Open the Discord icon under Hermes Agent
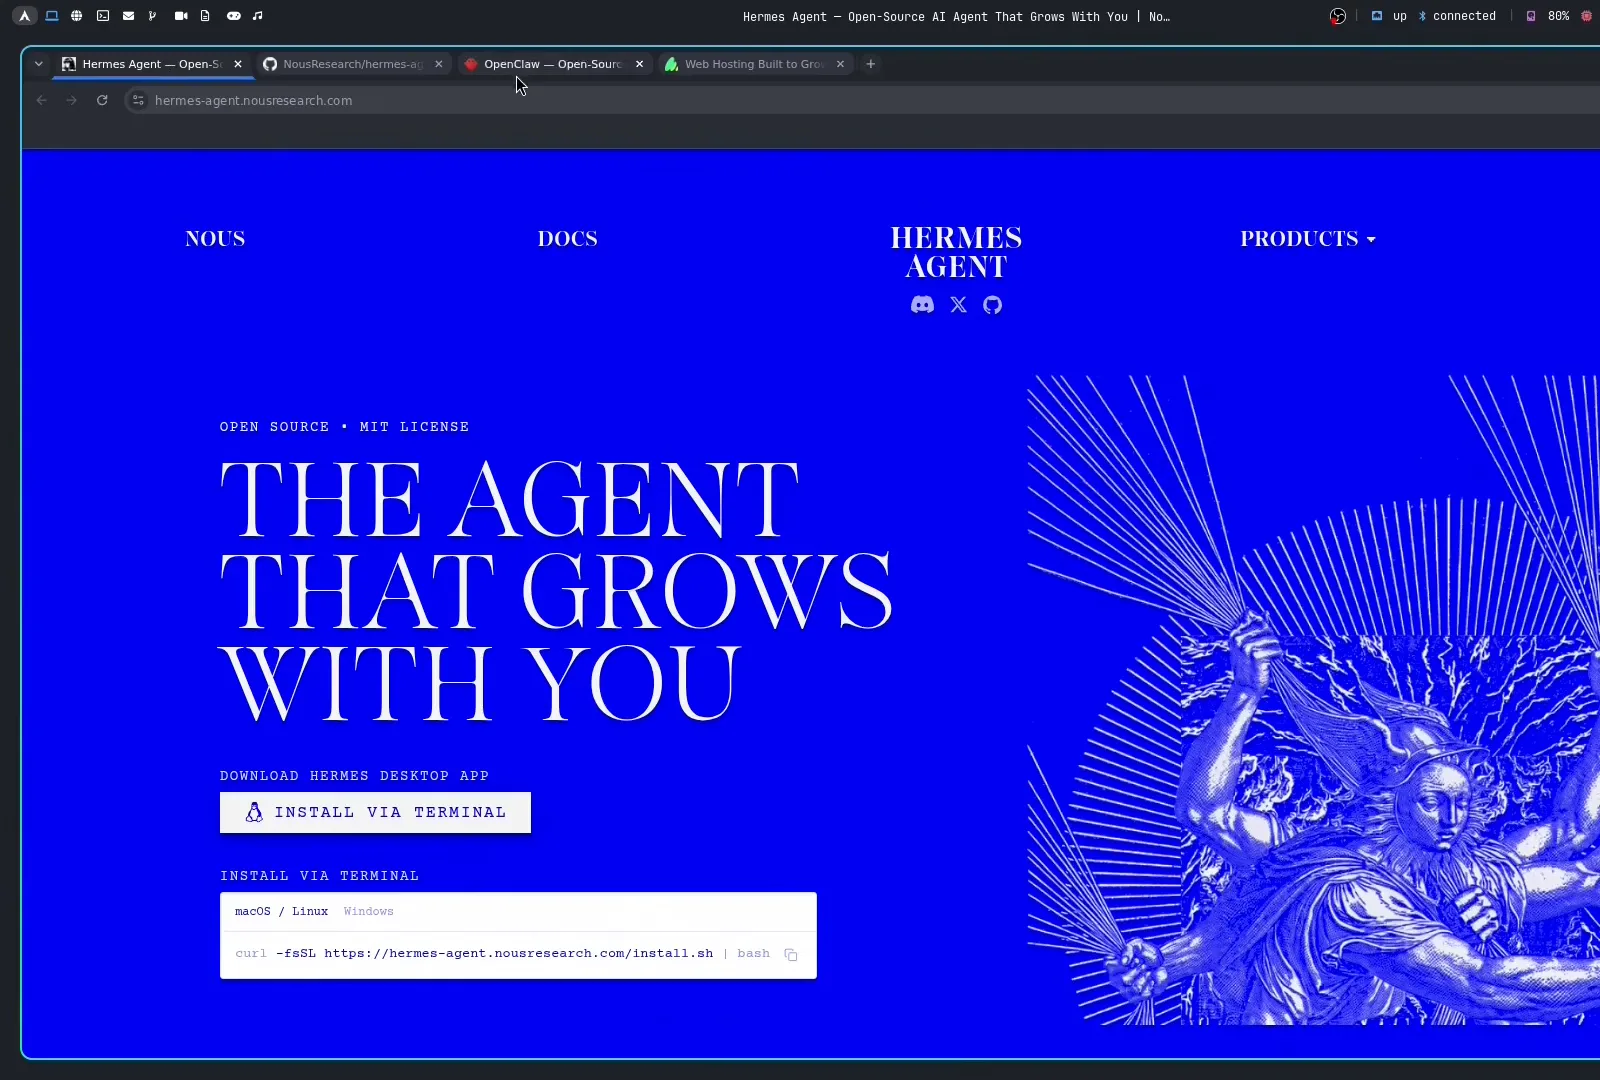This screenshot has width=1600, height=1080. pos(922,305)
